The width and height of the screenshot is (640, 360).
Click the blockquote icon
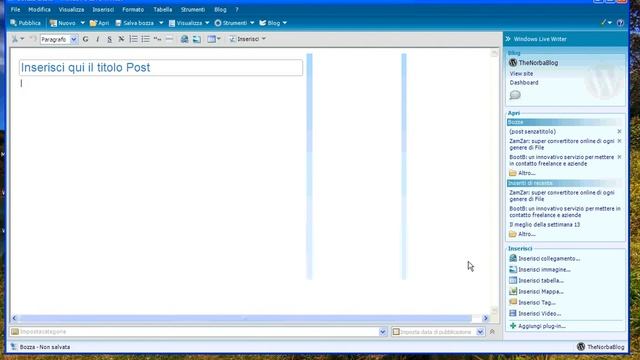point(157,39)
